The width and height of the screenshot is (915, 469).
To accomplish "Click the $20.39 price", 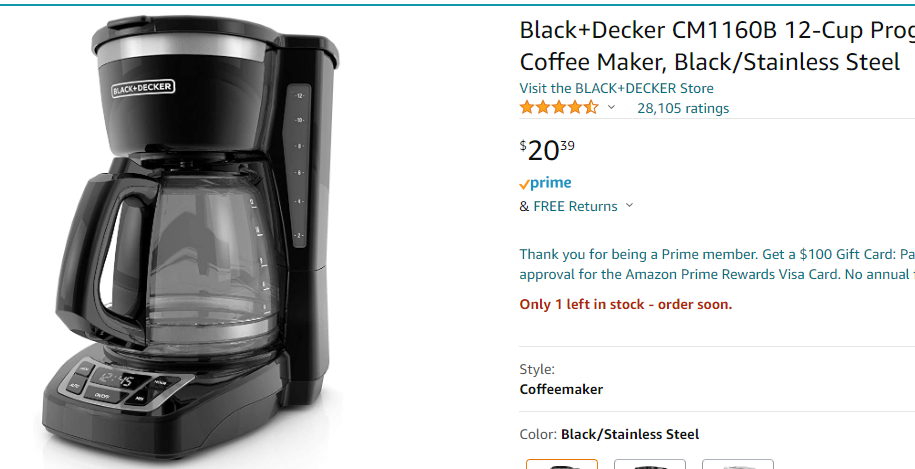I will click(x=547, y=150).
